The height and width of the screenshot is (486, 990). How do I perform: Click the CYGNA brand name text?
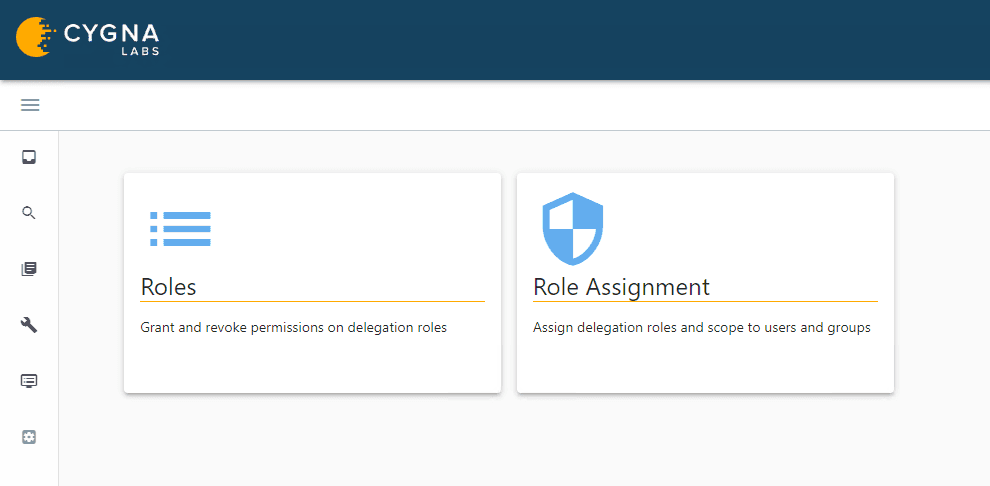click(111, 33)
